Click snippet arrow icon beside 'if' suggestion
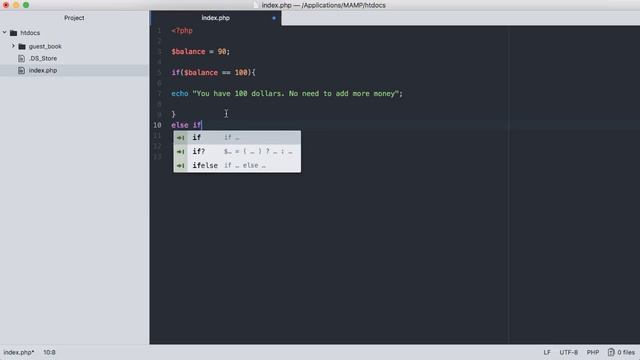Viewport: 640px width, 360px height. point(180,138)
